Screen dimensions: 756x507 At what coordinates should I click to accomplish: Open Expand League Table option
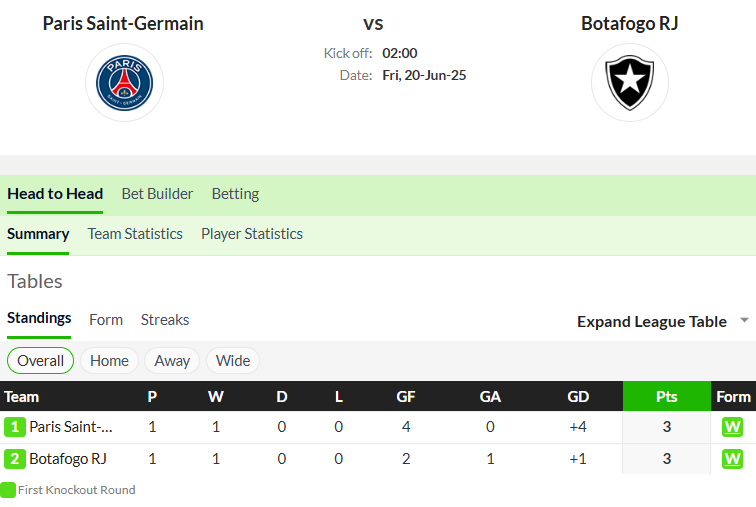pos(652,321)
